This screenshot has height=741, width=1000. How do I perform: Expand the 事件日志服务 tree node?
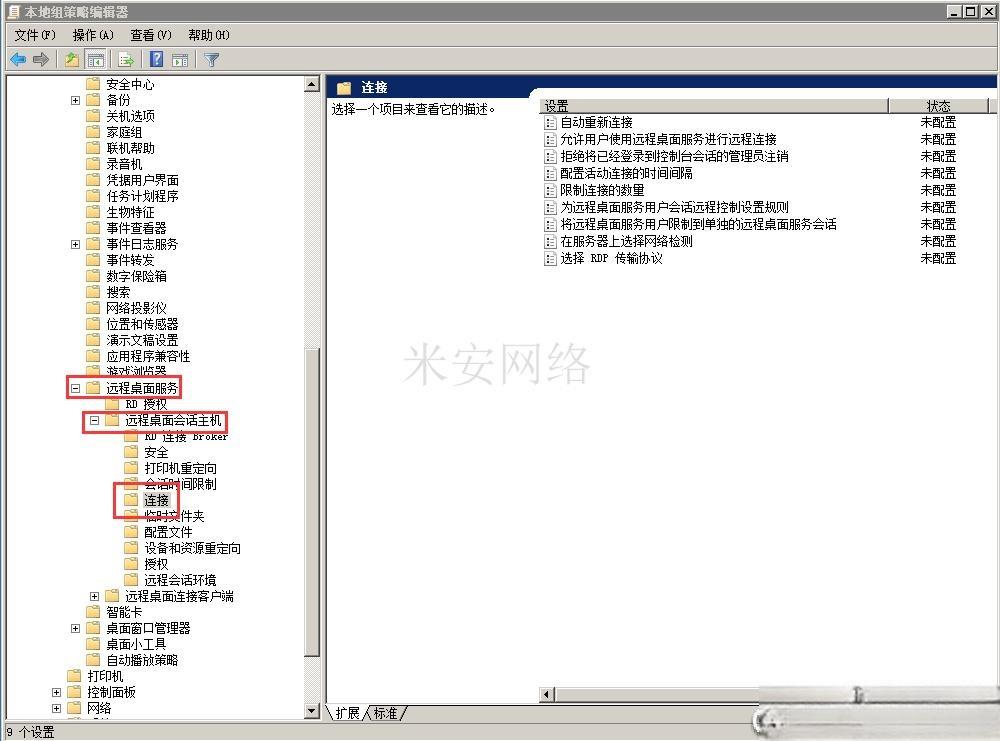(75, 244)
